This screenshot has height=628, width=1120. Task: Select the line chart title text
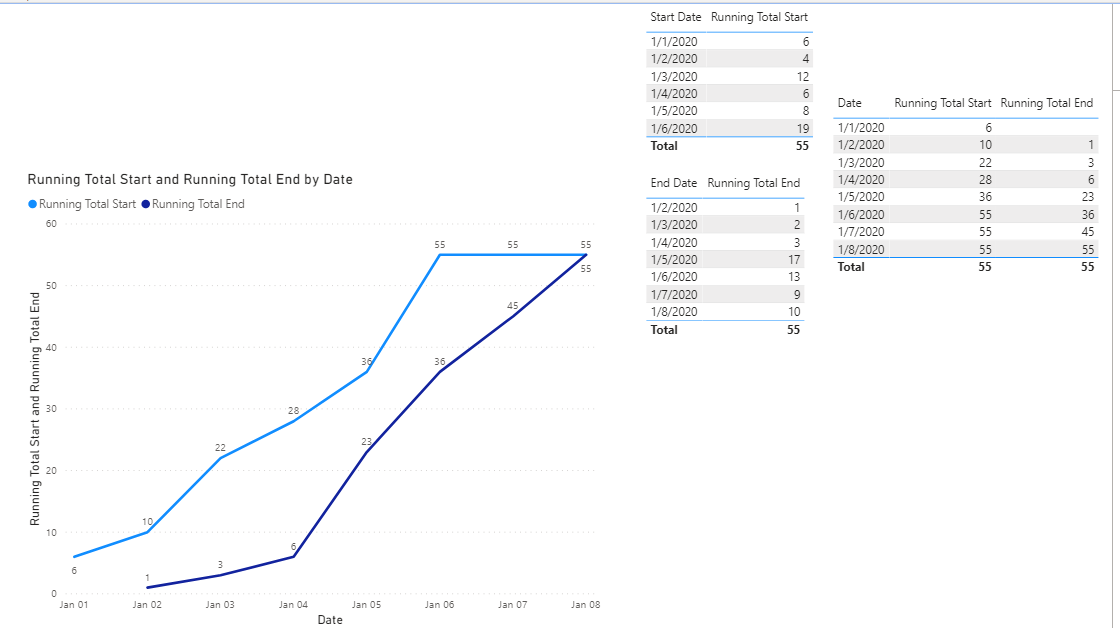(190, 179)
